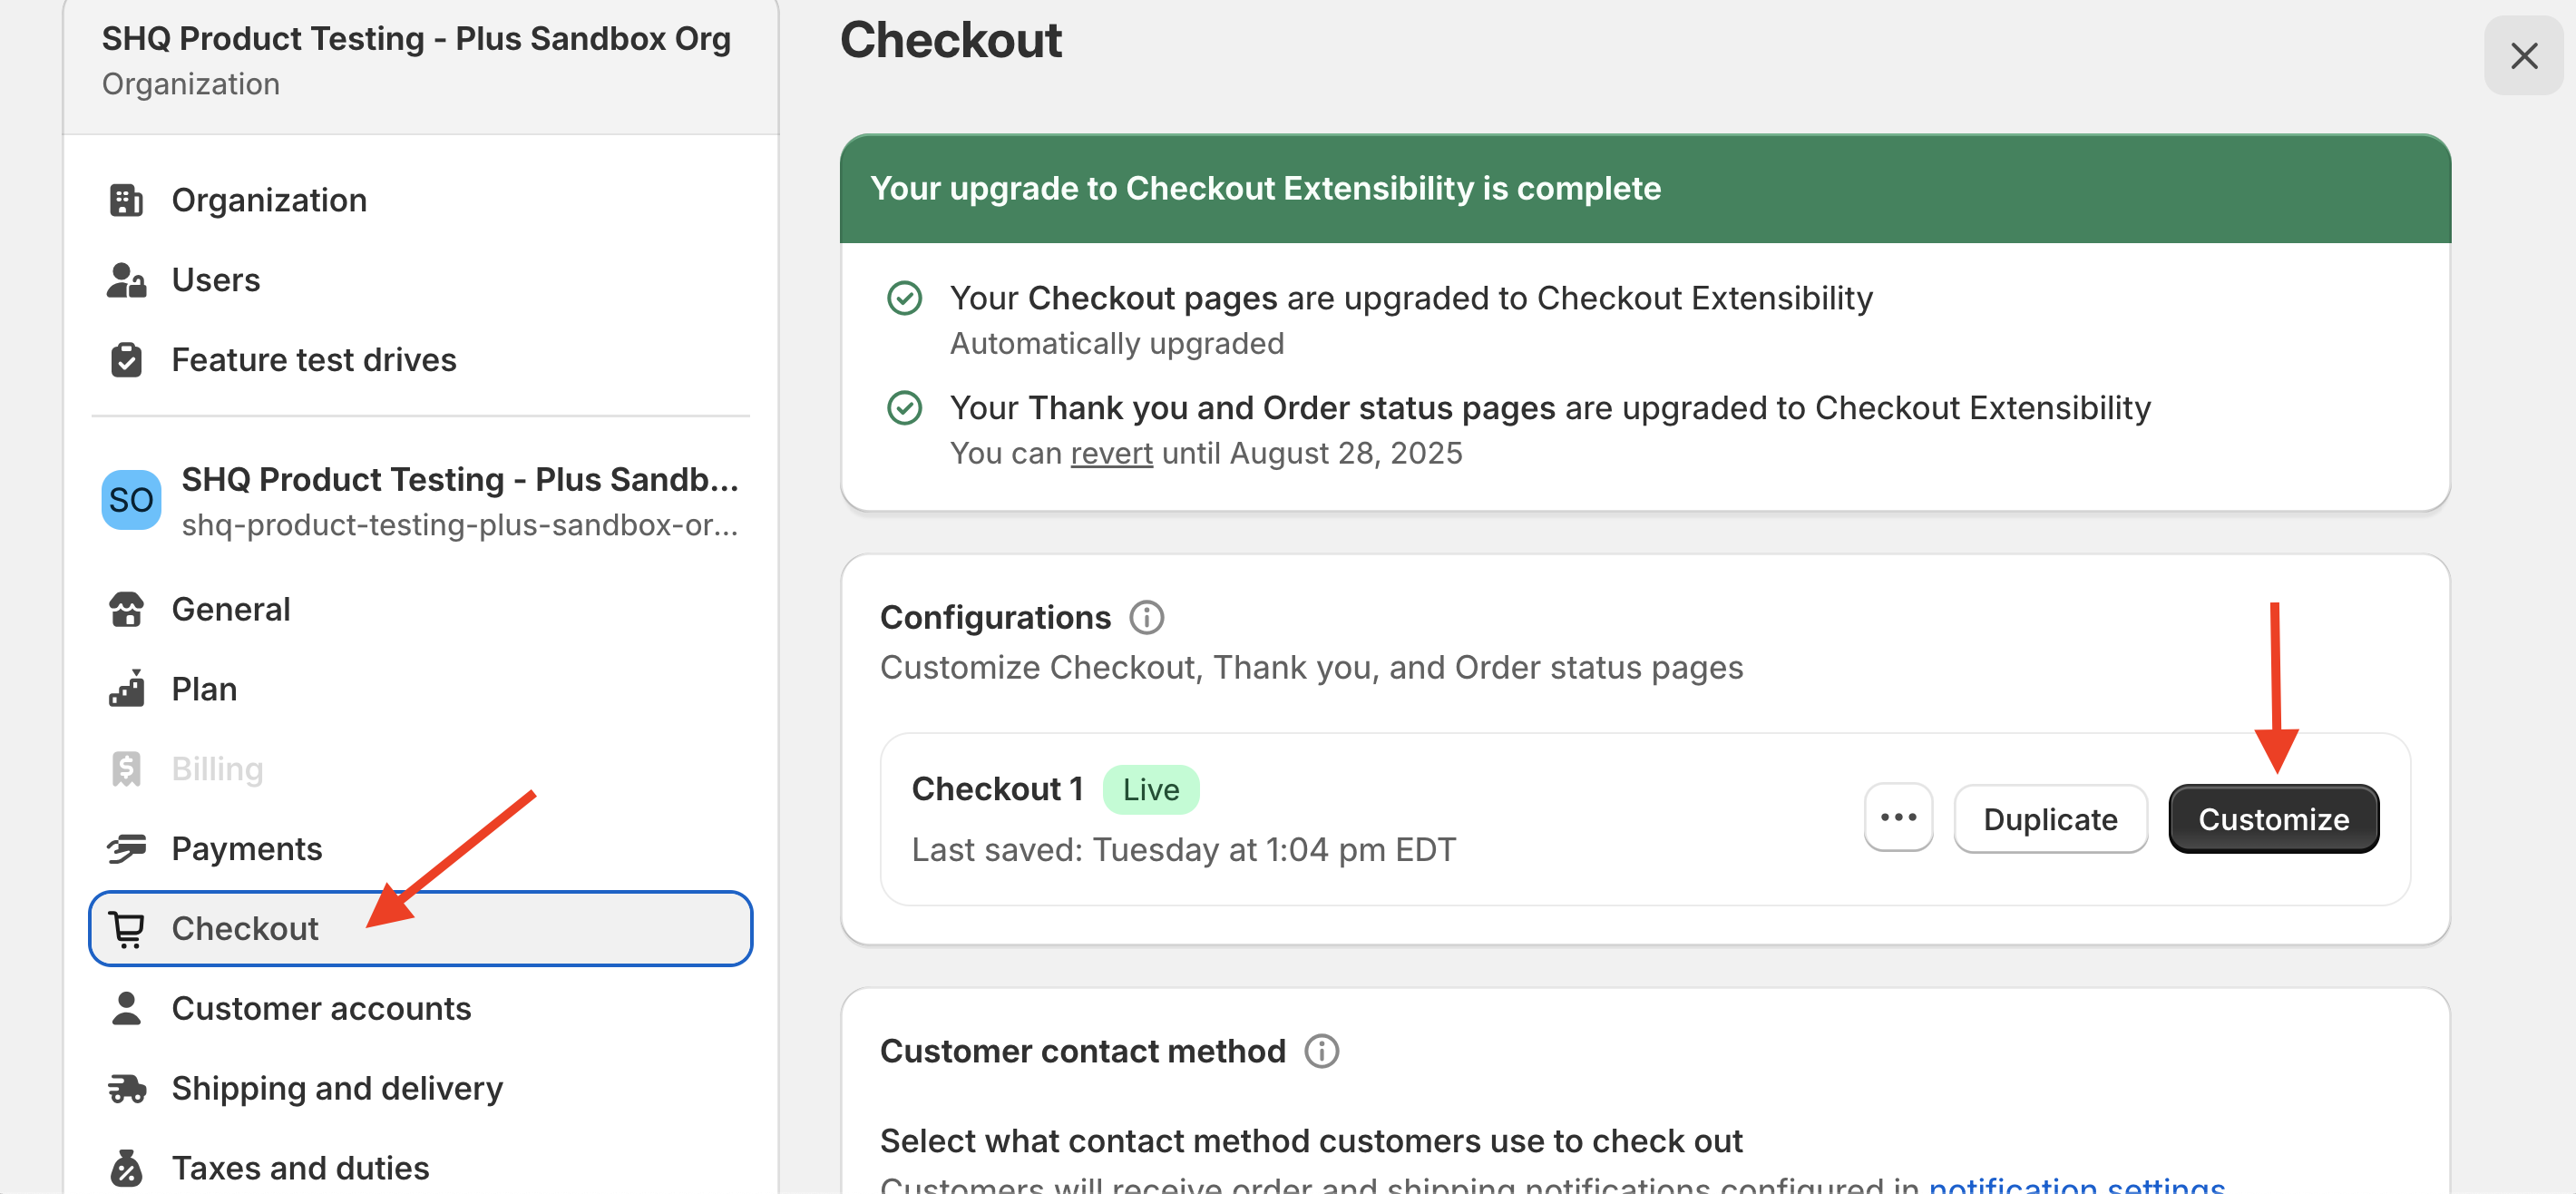Viewport: 2576px width, 1194px height.
Task: Click the Organization building icon
Action: (x=126, y=200)
